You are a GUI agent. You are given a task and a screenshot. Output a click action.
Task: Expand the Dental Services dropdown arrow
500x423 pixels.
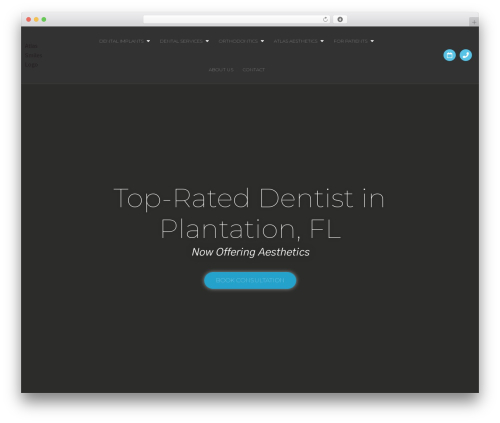click(207, 41)
